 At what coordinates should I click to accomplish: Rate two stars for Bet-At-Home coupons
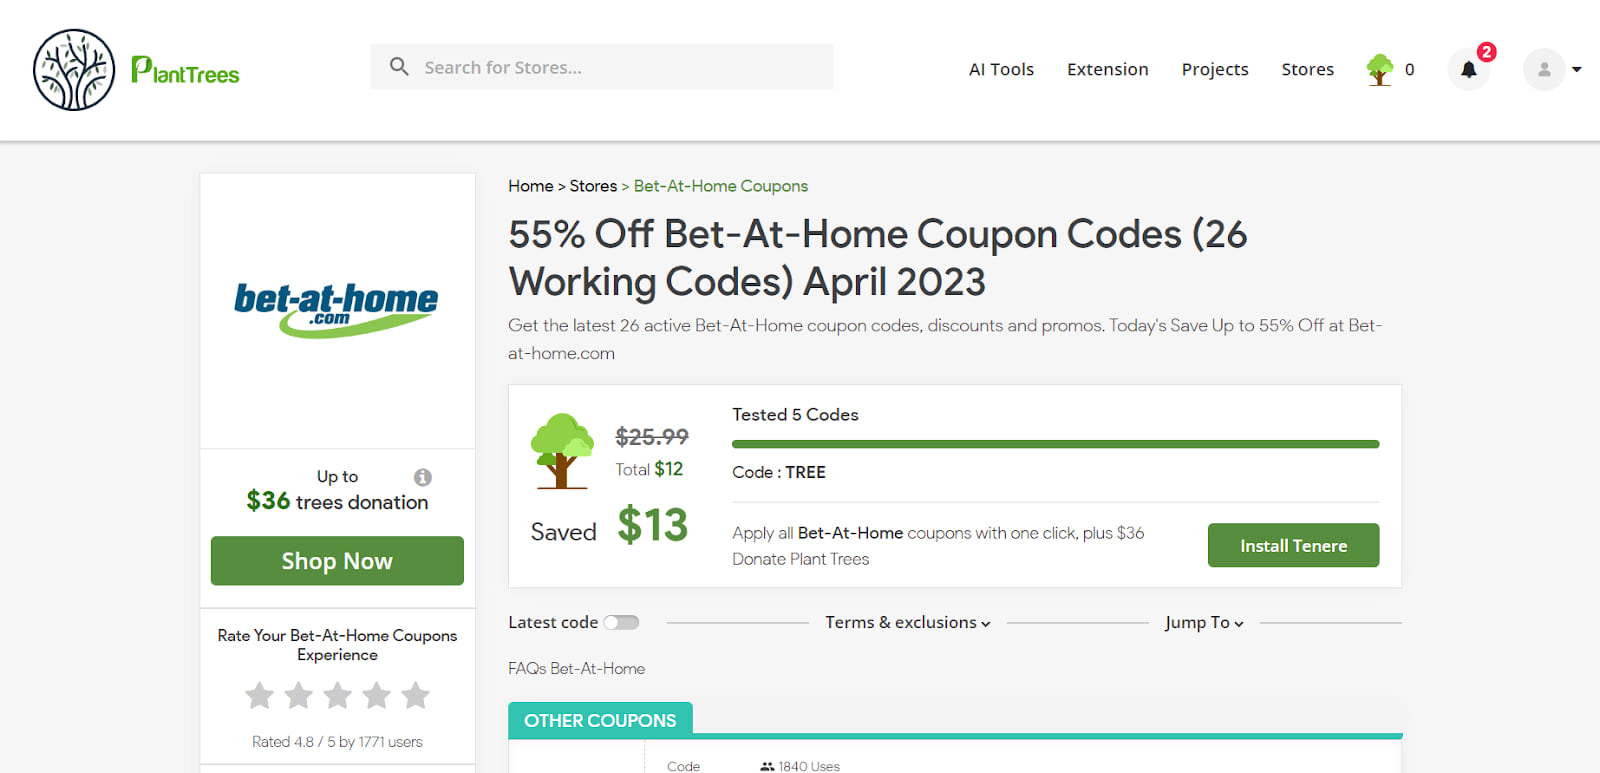pyautogui.click(x=299, y=695)
